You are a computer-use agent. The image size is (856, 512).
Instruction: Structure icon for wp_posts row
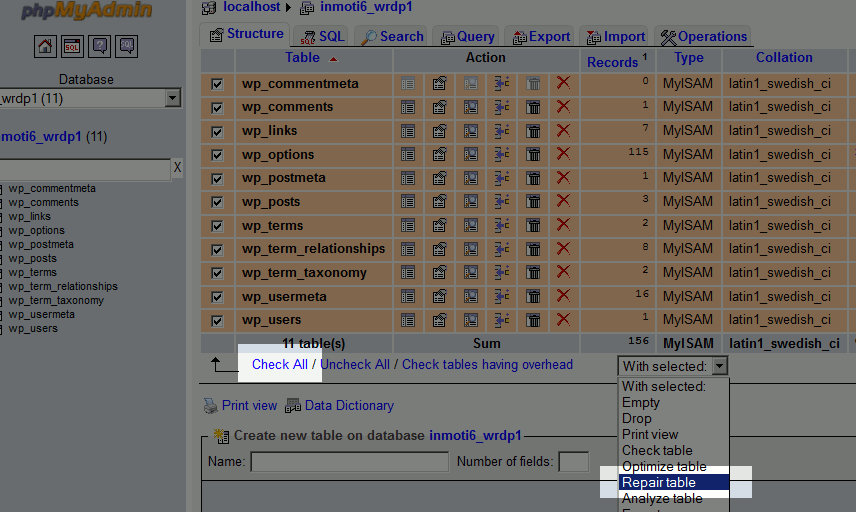click(x=439, y=202)
